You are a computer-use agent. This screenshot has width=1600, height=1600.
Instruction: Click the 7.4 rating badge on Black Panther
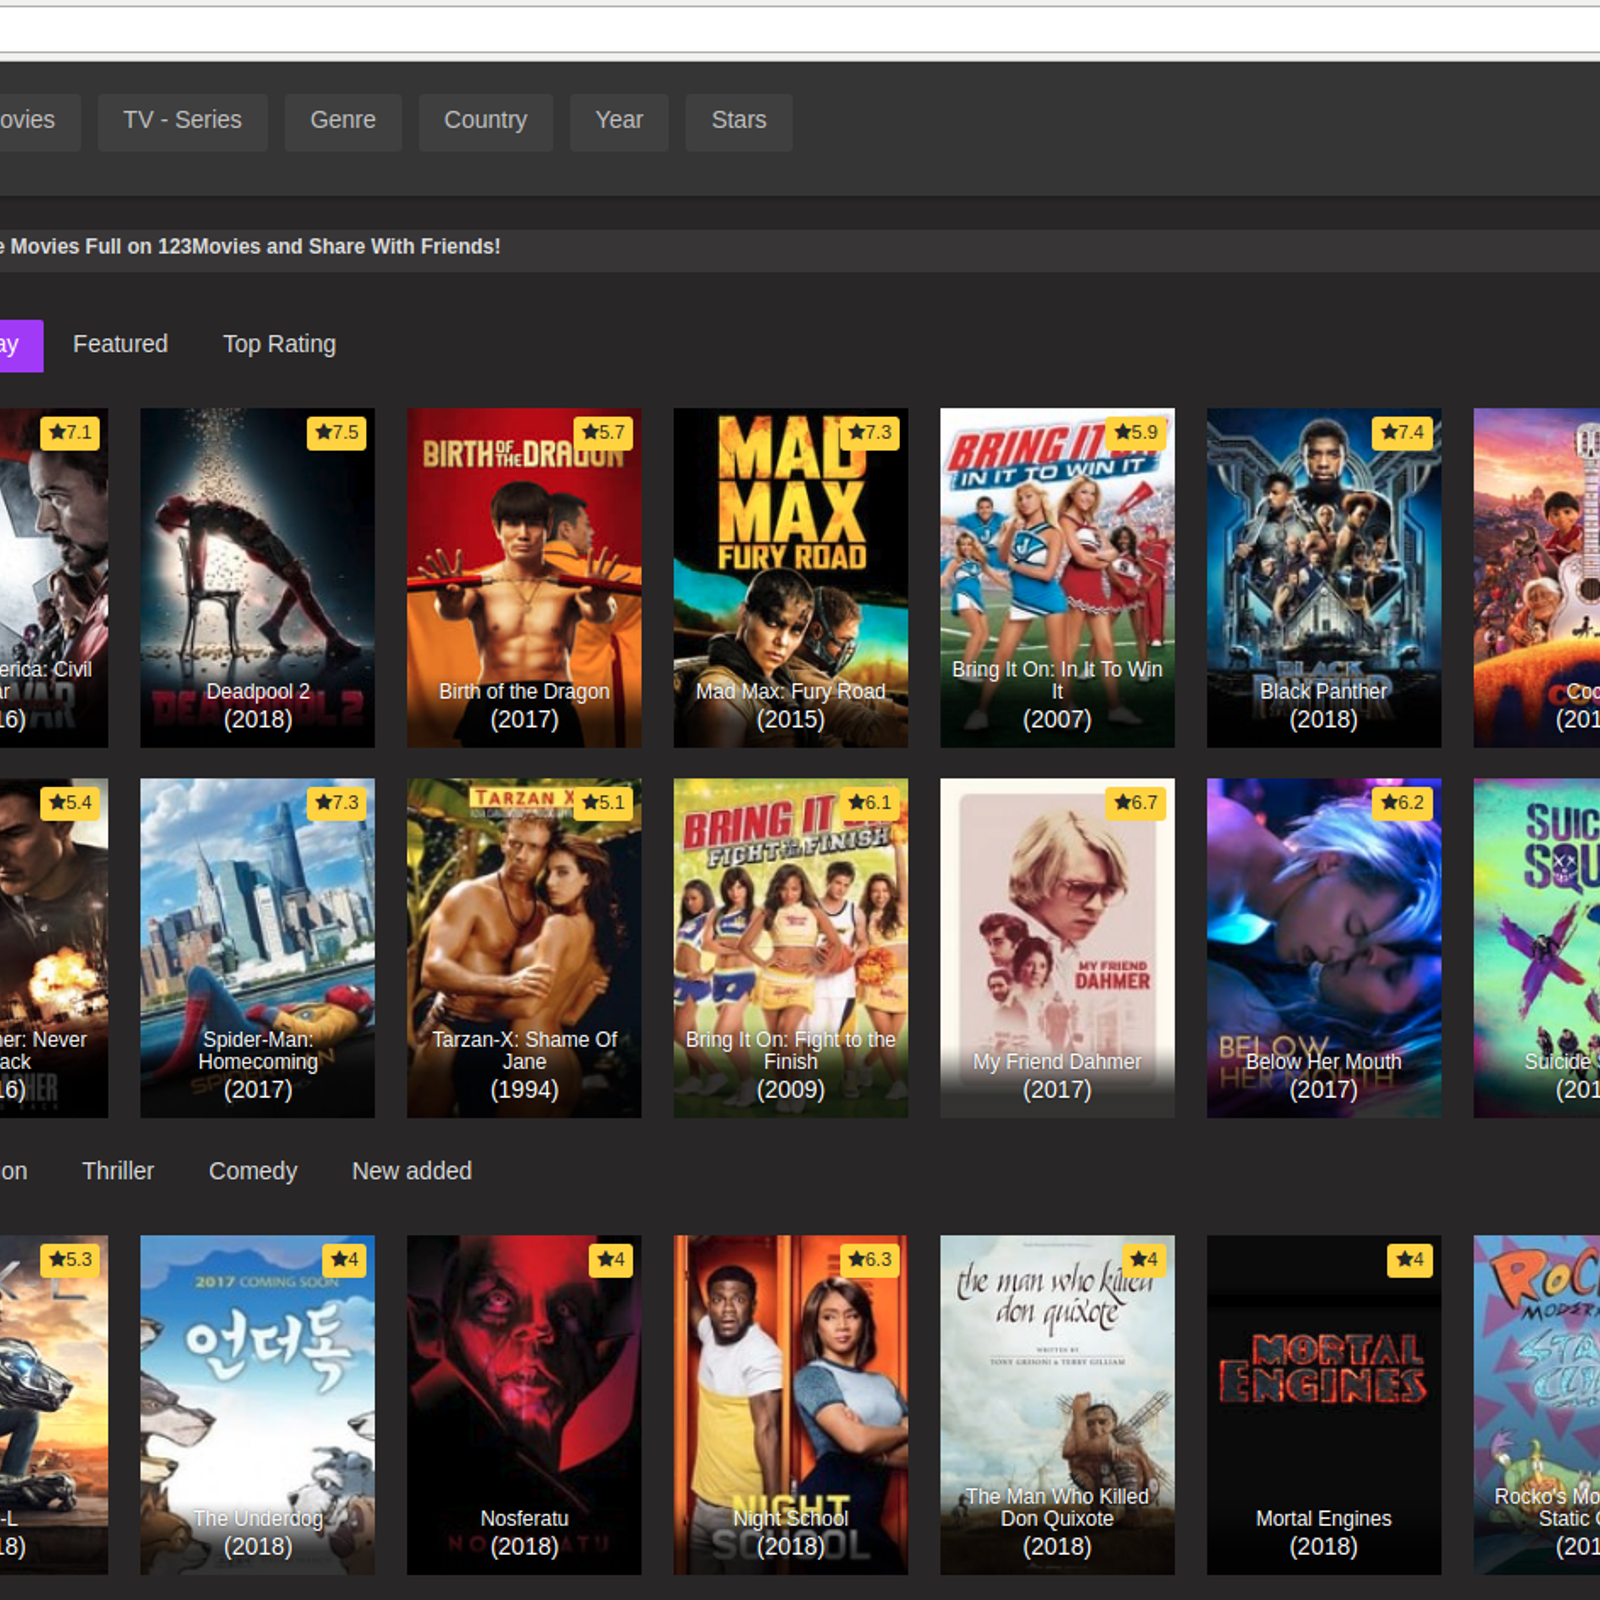click(x=1403, y=433)
